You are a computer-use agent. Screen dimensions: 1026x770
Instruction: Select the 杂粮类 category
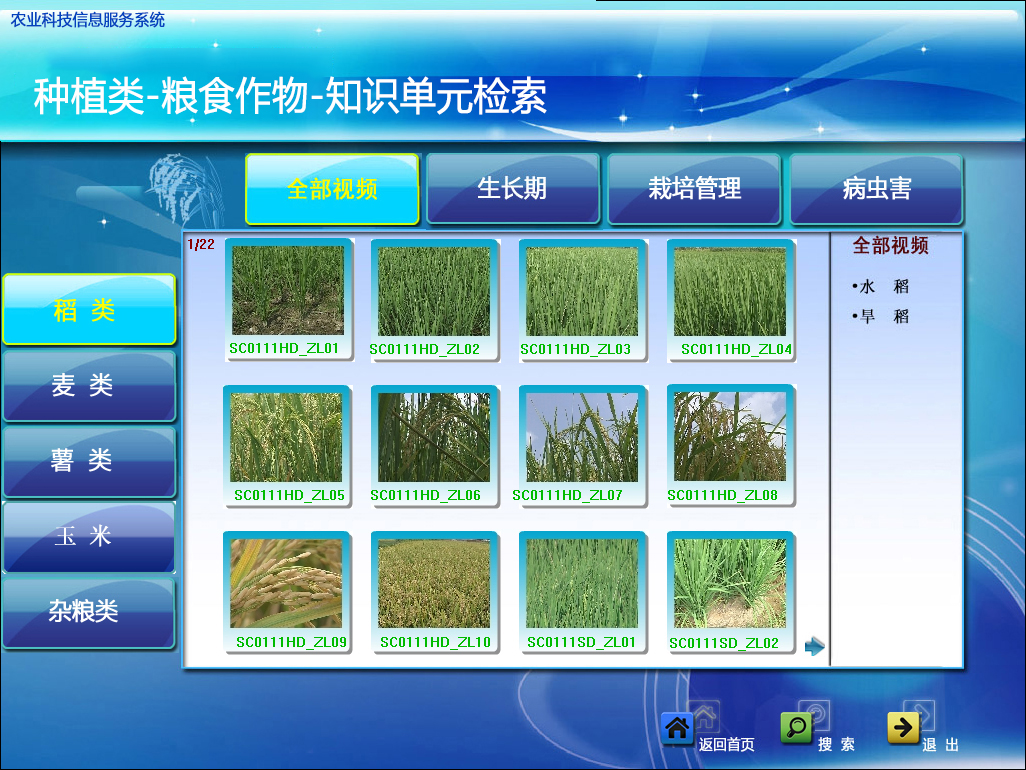89,612
